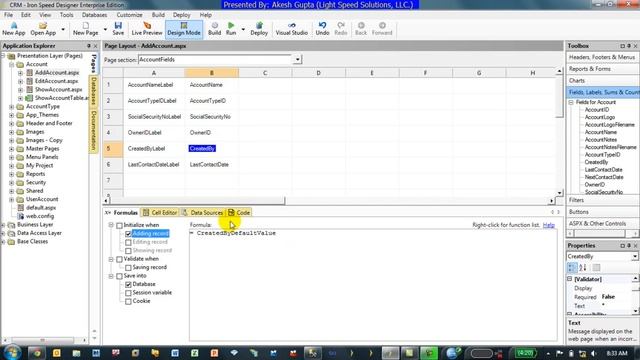Toggle the Saving record checkbox
Viewport: 640px width, 360px height.
pos(128,268)
